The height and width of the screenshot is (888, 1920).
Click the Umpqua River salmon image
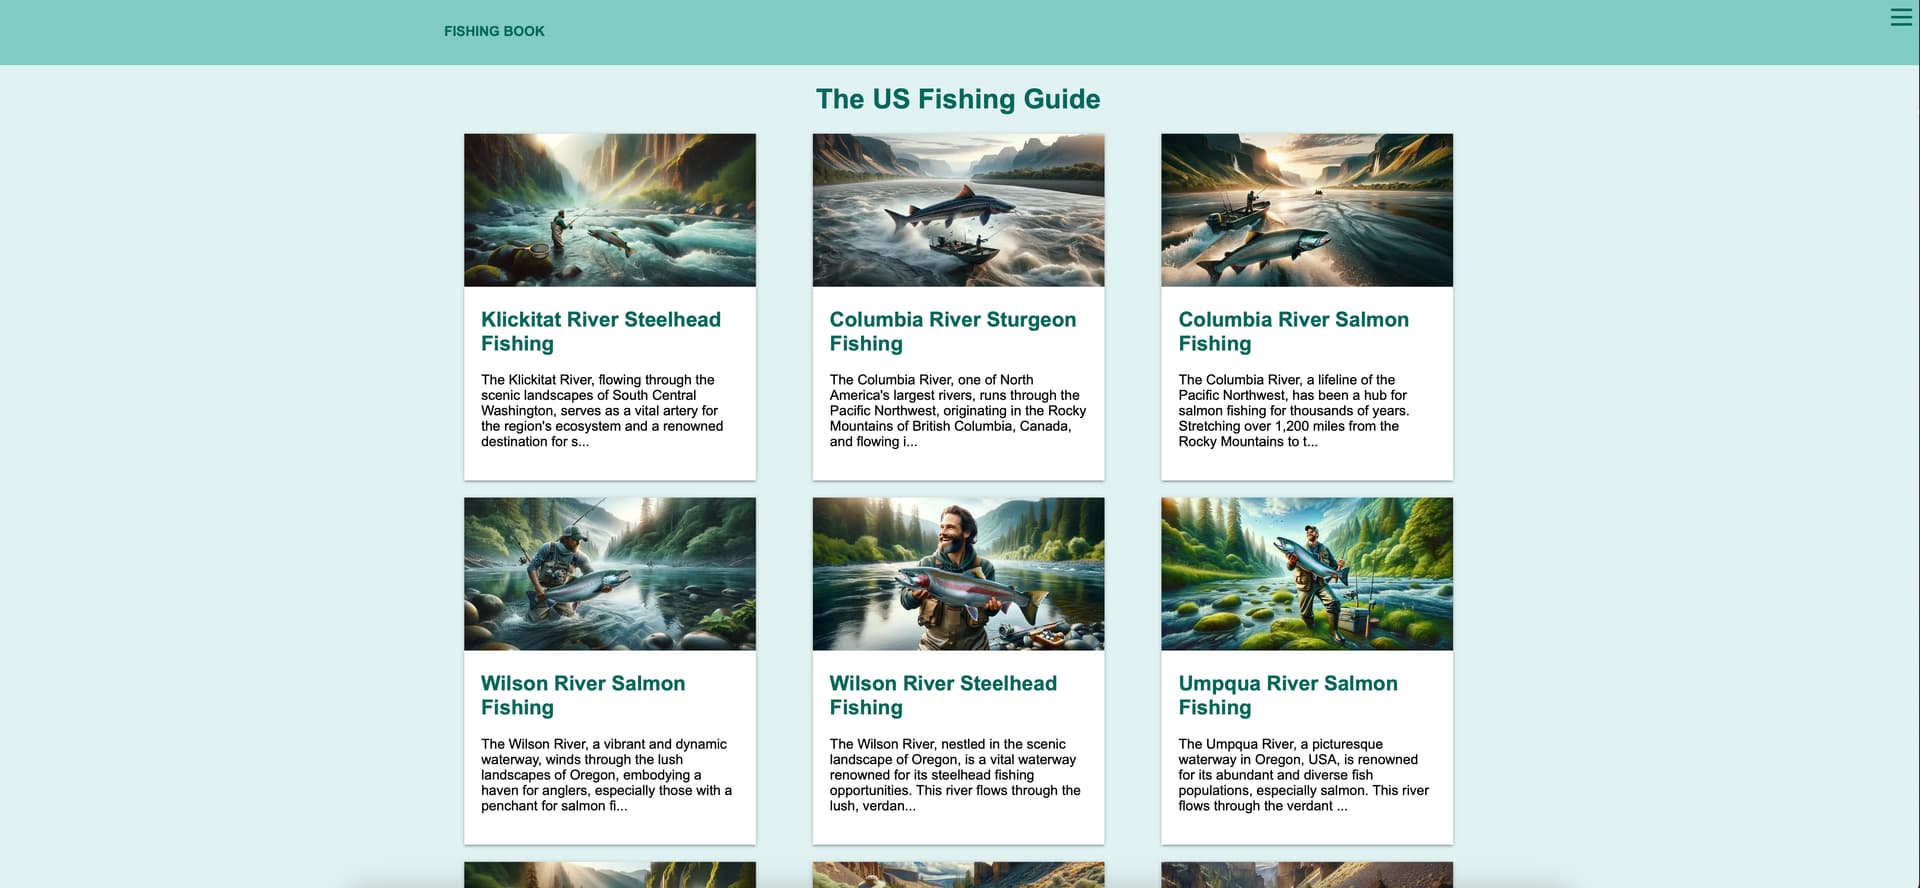[1307, 574]
